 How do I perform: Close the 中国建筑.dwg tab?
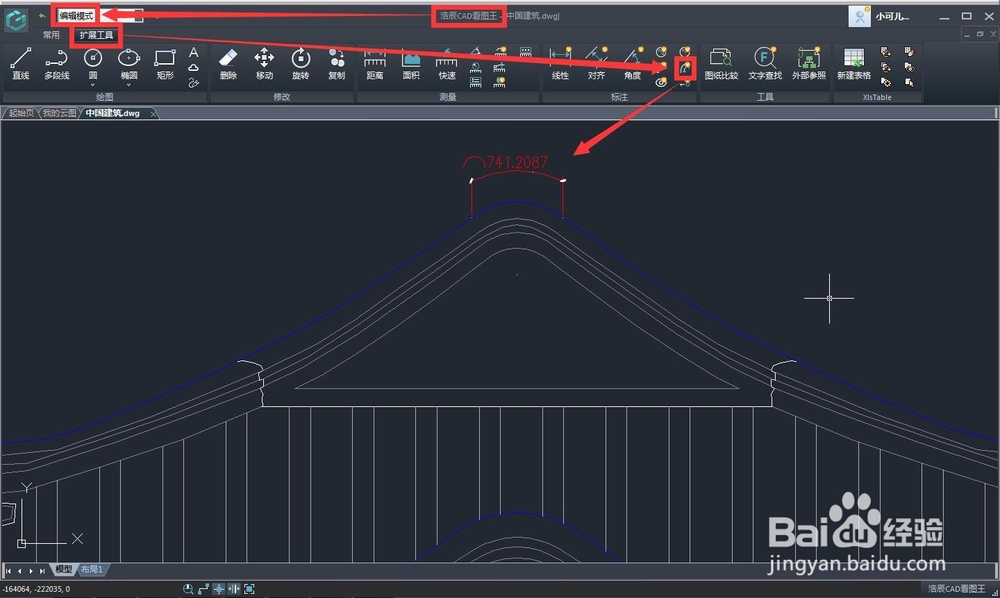tap(153, 114)
